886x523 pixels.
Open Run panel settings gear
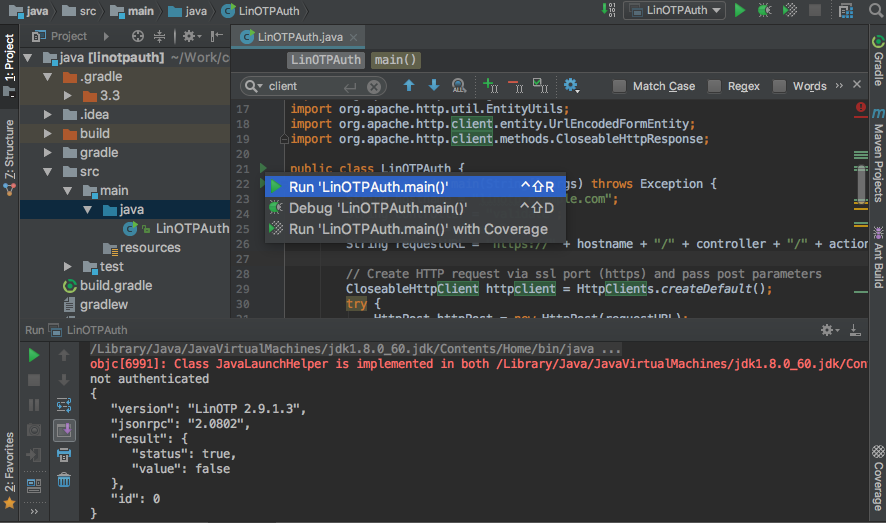click(x=828, y=329)
